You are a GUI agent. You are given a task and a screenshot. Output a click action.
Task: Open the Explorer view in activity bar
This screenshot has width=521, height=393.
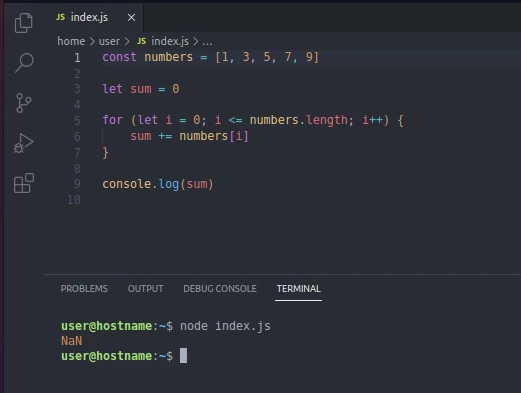click(24, 23)
